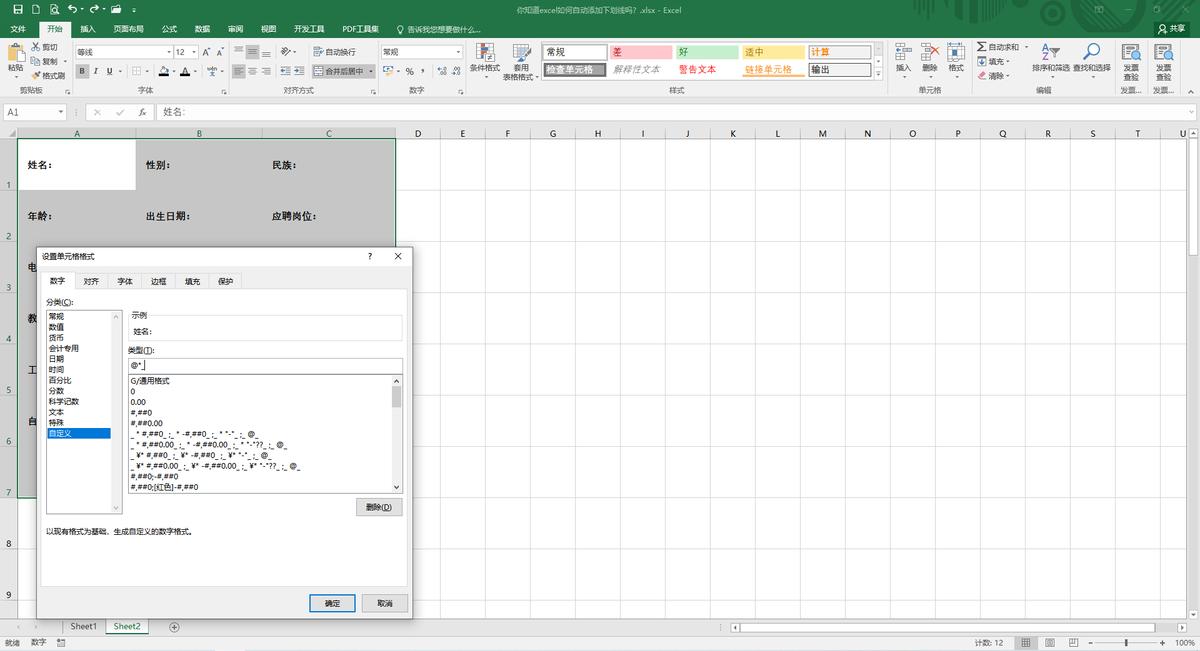Image resolution: width=1200 pixels, height=651 pixels.
Task: Click the zoom slider in status bar
Action: [x=1126, y=642]
